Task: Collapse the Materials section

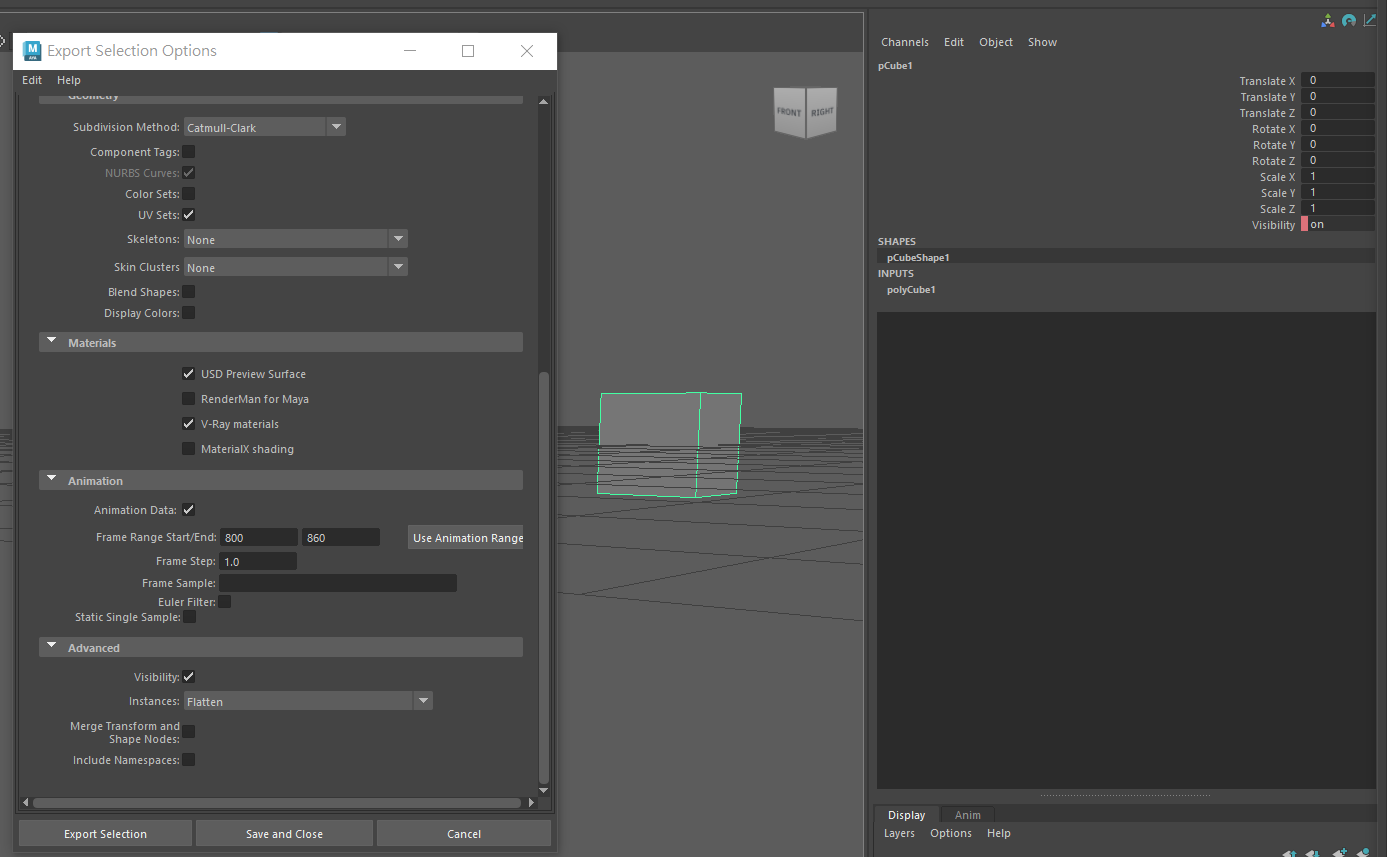Action: click(281, 342)
